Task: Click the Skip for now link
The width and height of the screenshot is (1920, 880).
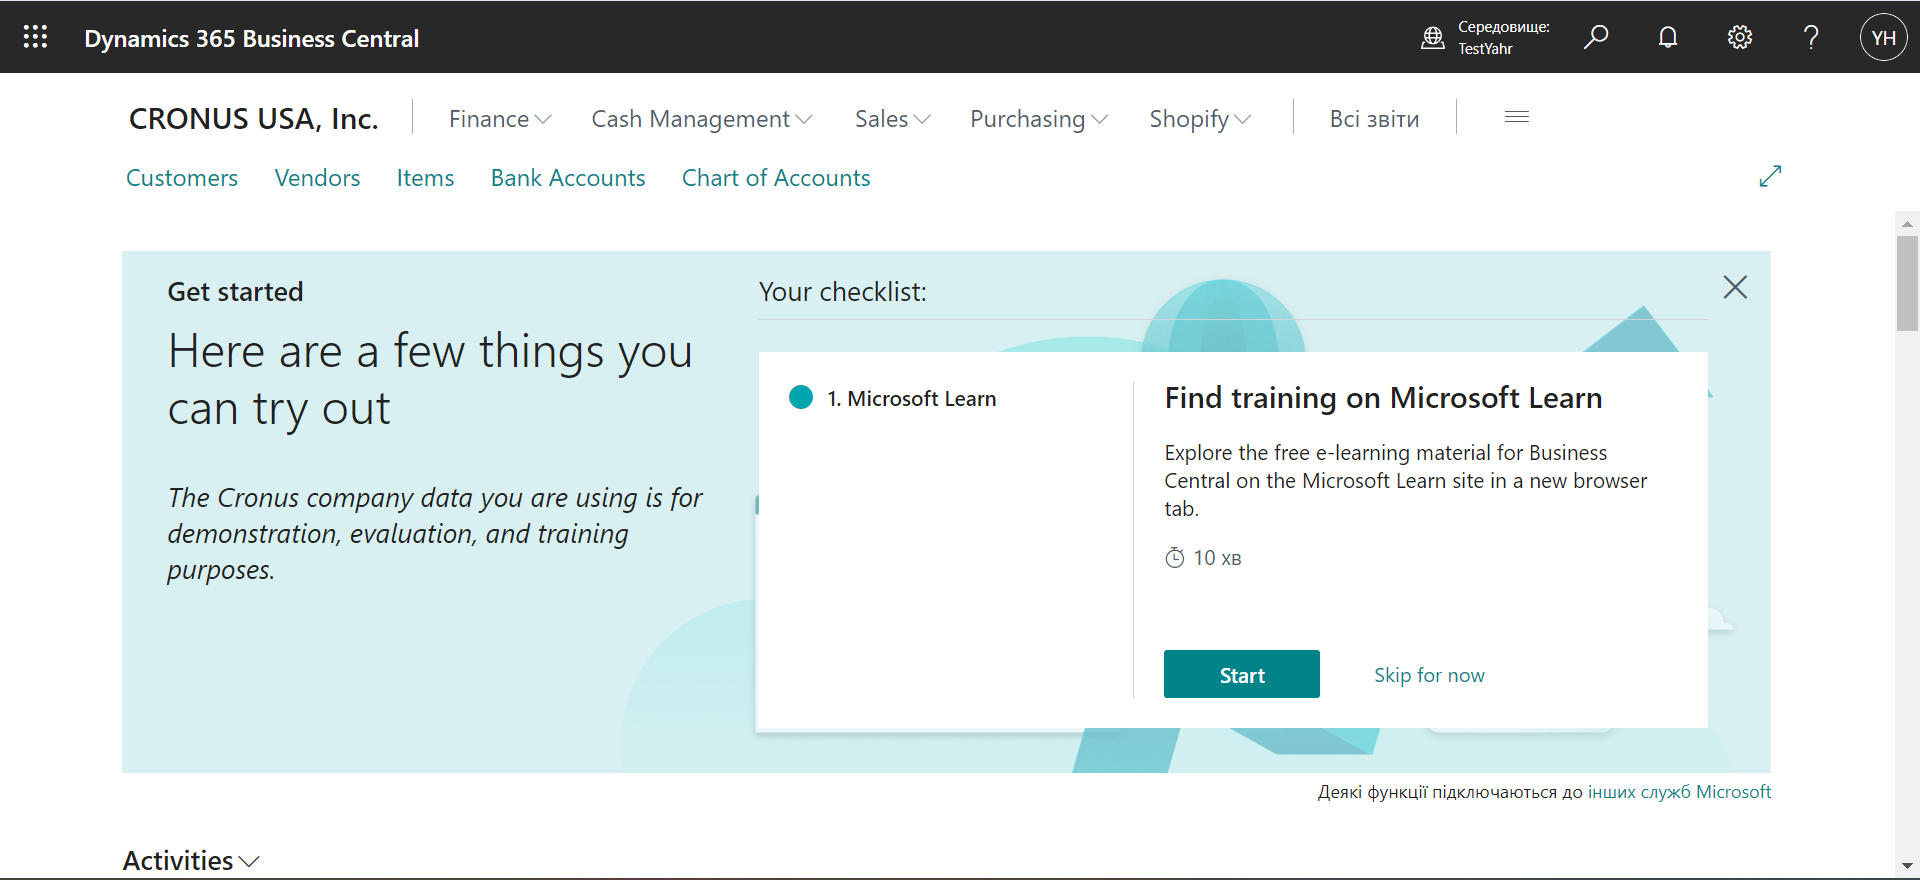Action: (x=1428, y=675)
